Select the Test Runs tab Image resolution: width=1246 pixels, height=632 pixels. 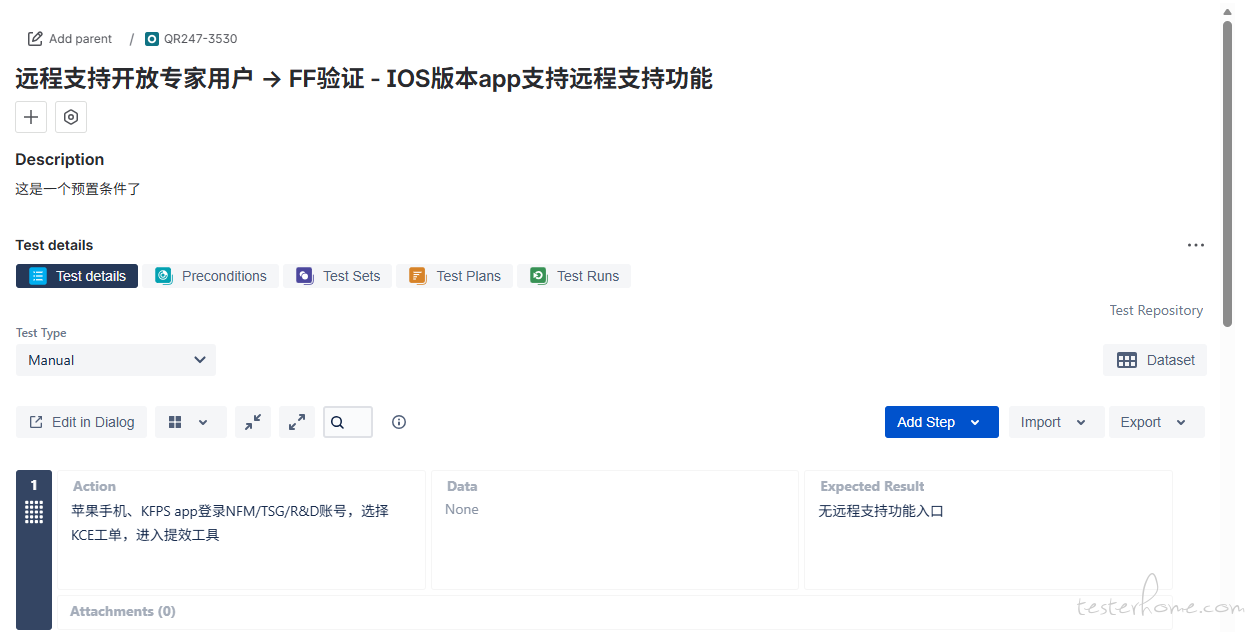[x=574, y=276]
